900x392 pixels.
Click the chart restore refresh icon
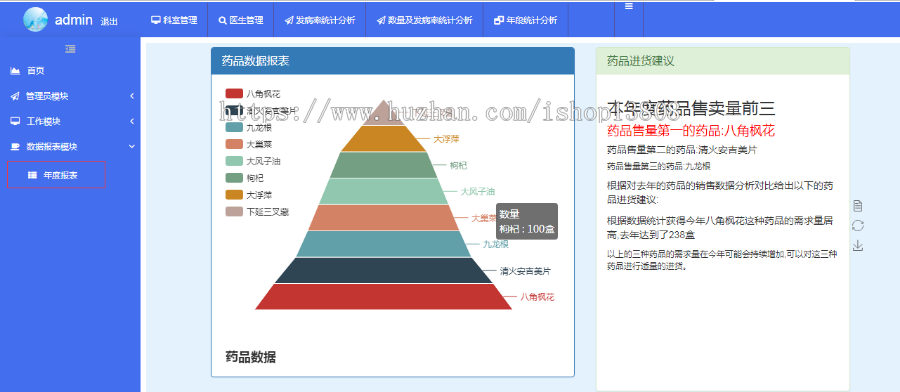pos(858,226)
